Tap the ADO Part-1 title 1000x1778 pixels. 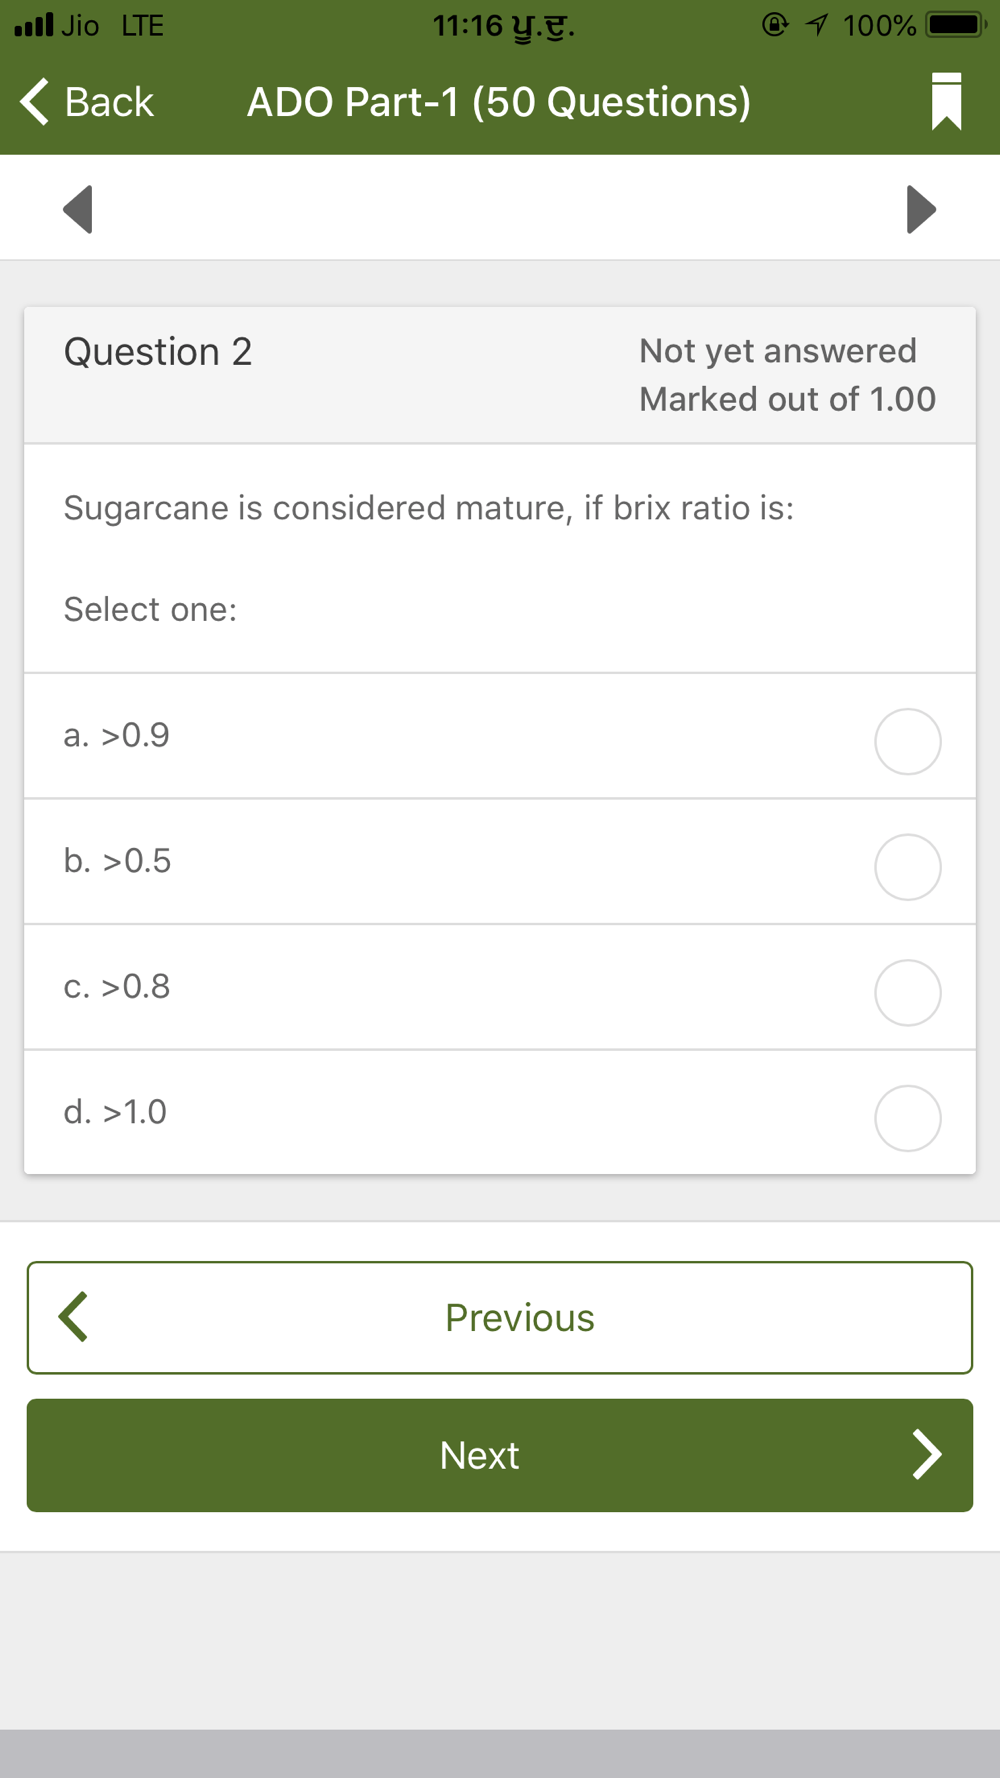click(x=499, y=102)
